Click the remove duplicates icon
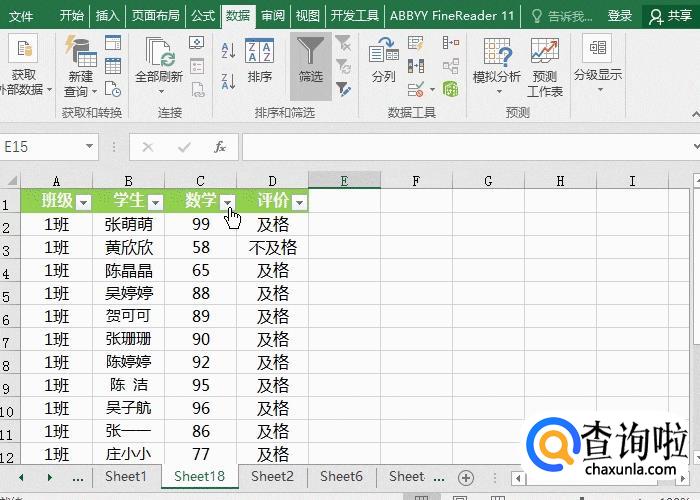 [416, 66]
